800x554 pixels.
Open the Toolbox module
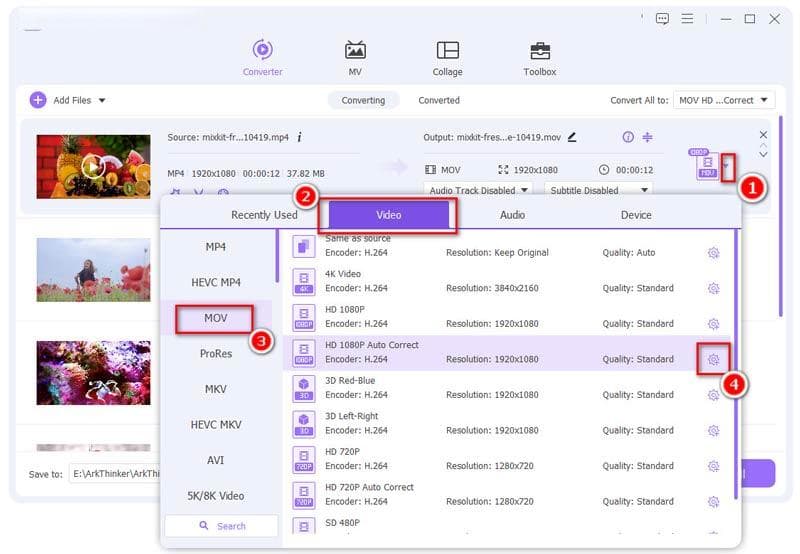[x=540, y=58]
